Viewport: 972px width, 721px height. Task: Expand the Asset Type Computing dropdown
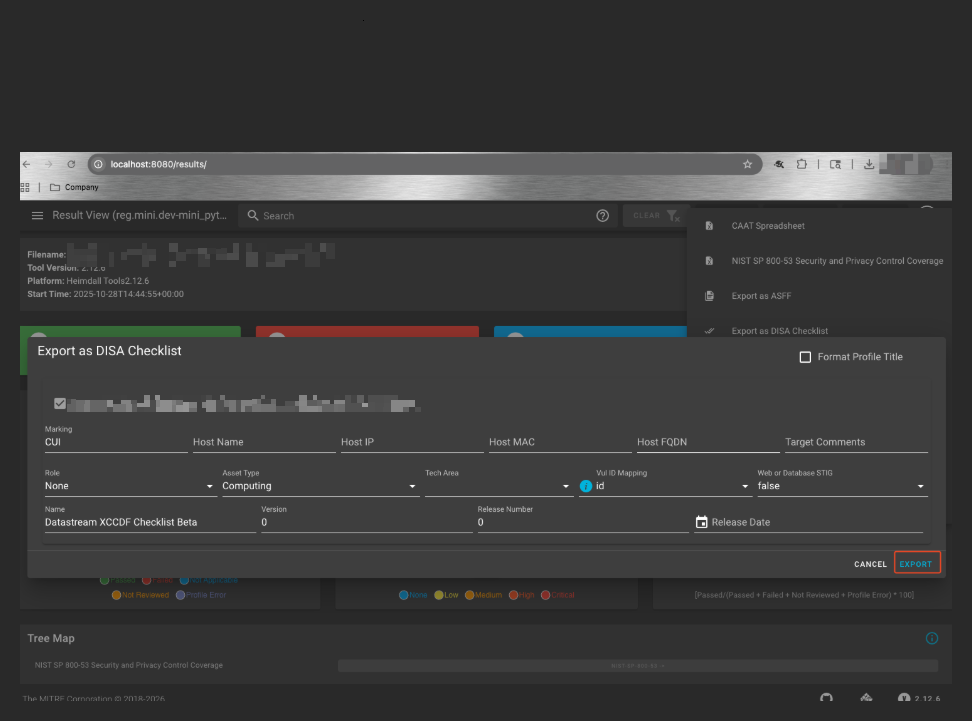(x=318, y=485)
